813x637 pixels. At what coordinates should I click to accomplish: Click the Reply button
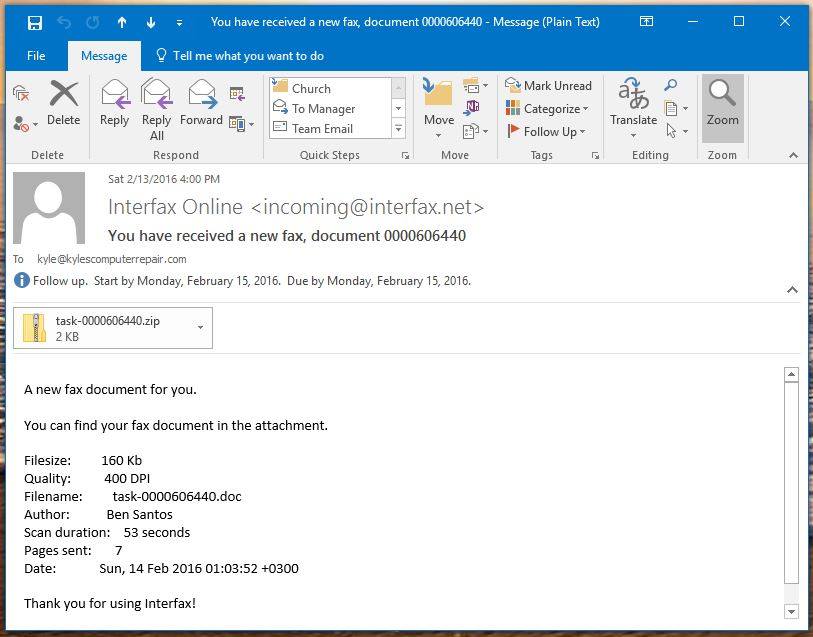[x=114, y=105]
